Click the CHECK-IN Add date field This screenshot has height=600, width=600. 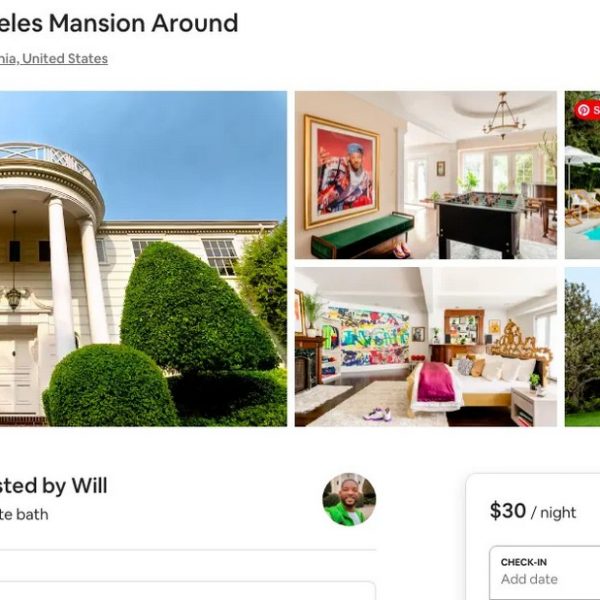pos(545,572)
